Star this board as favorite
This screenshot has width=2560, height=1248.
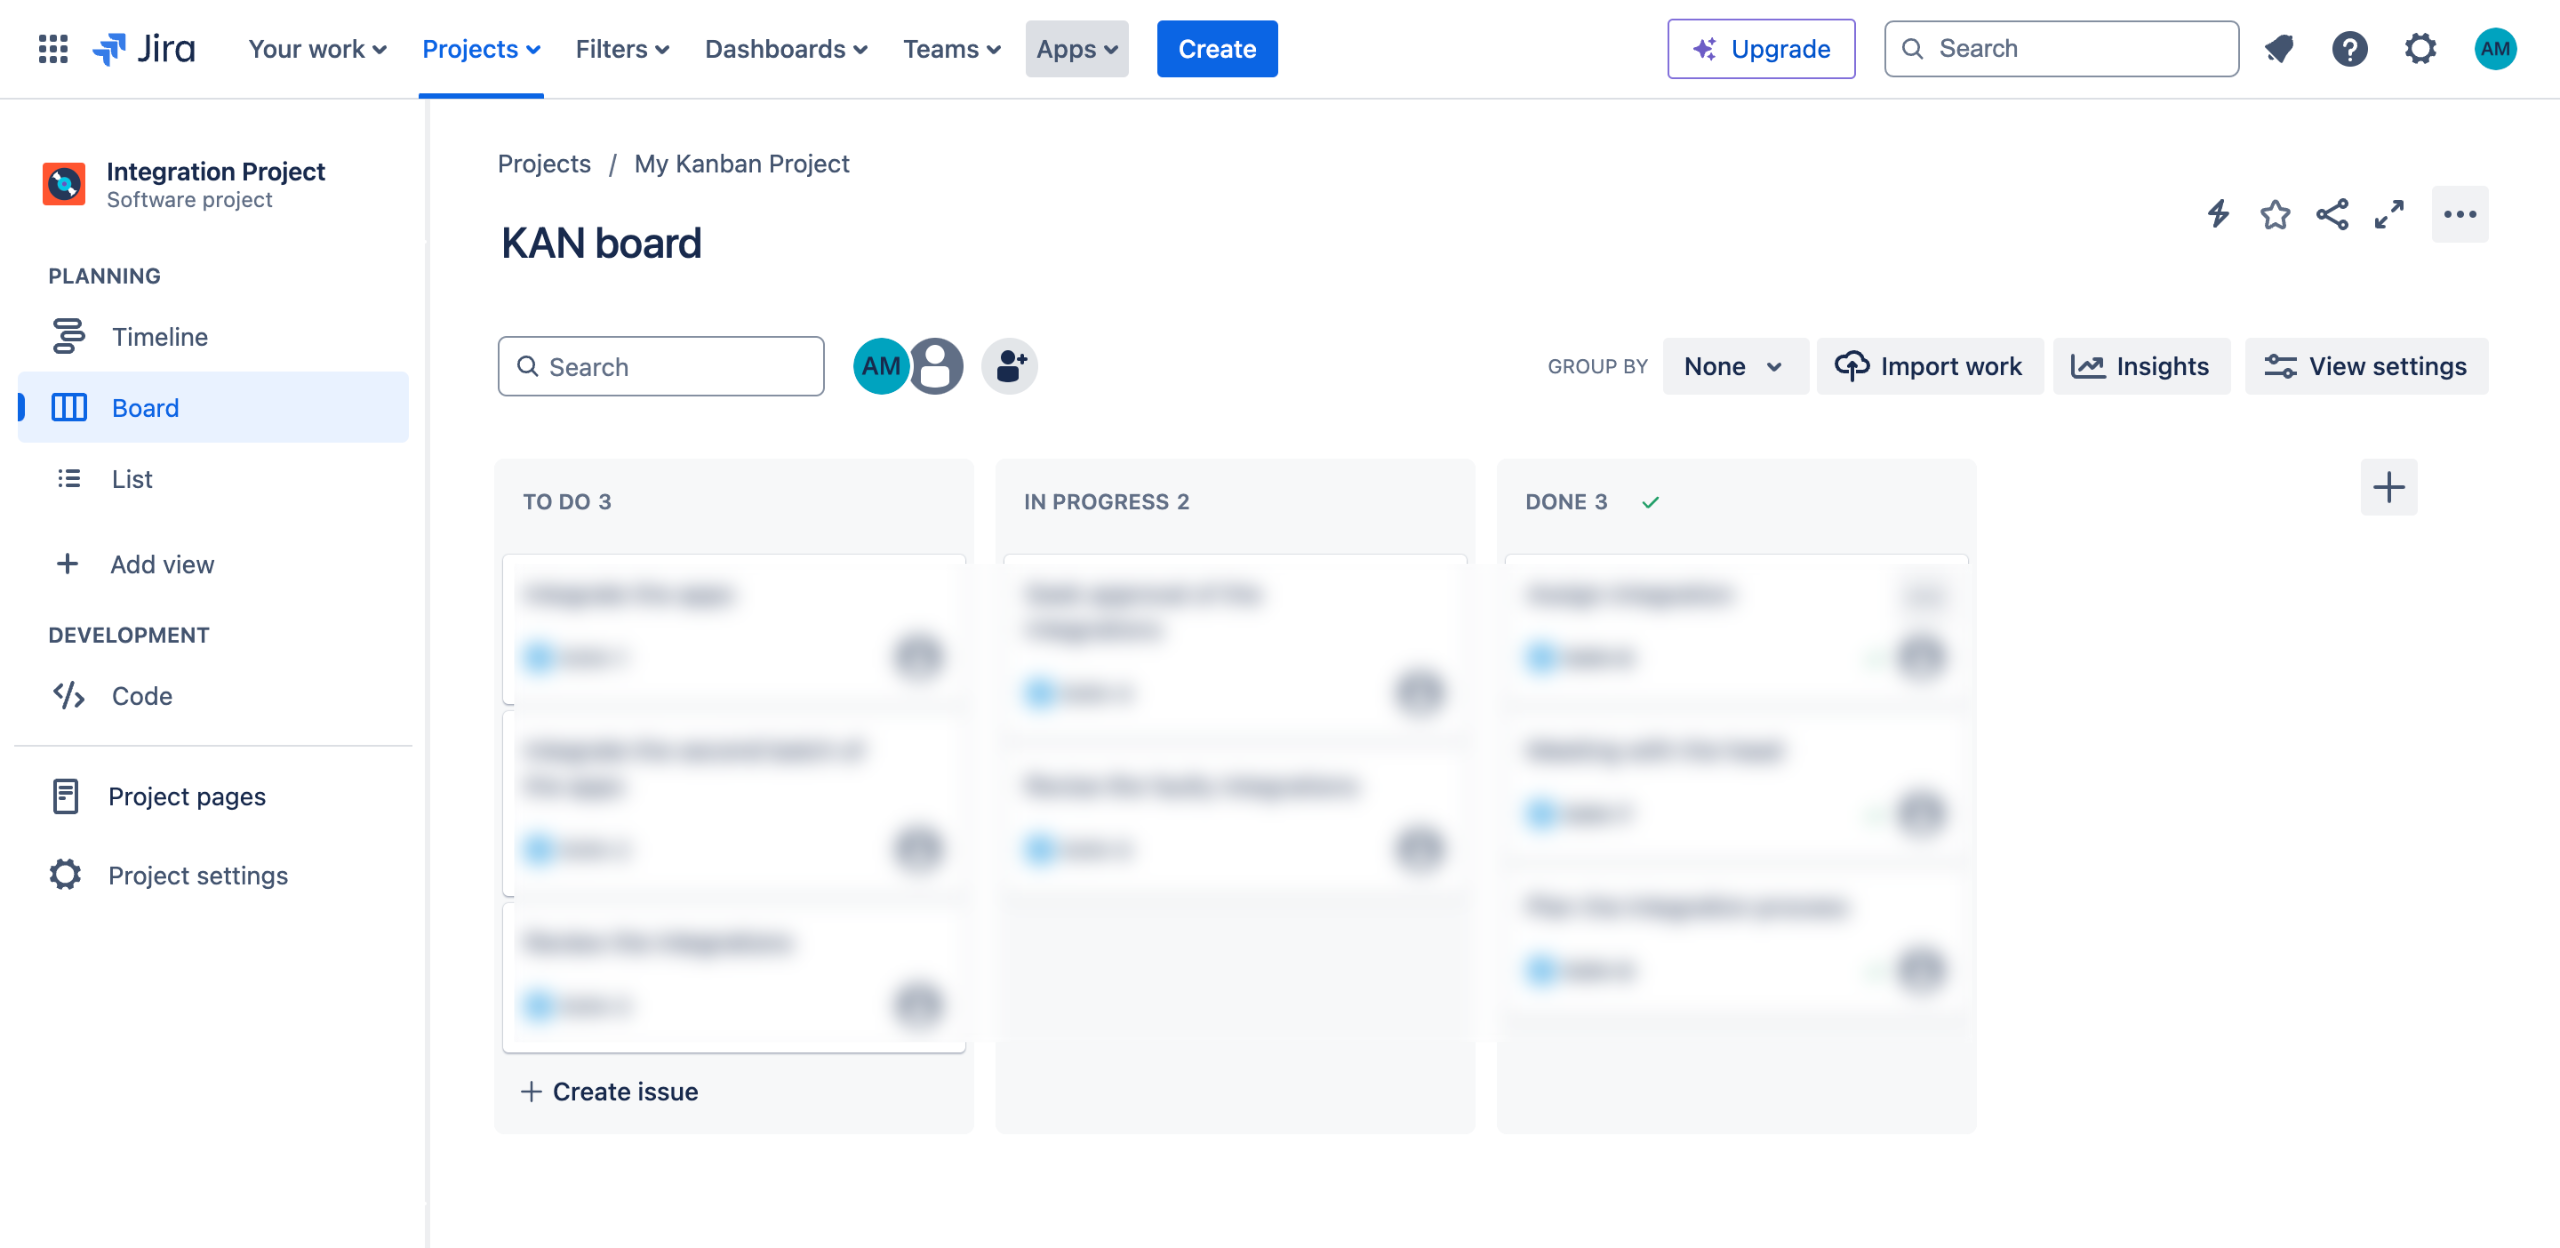pos(2275,214)
